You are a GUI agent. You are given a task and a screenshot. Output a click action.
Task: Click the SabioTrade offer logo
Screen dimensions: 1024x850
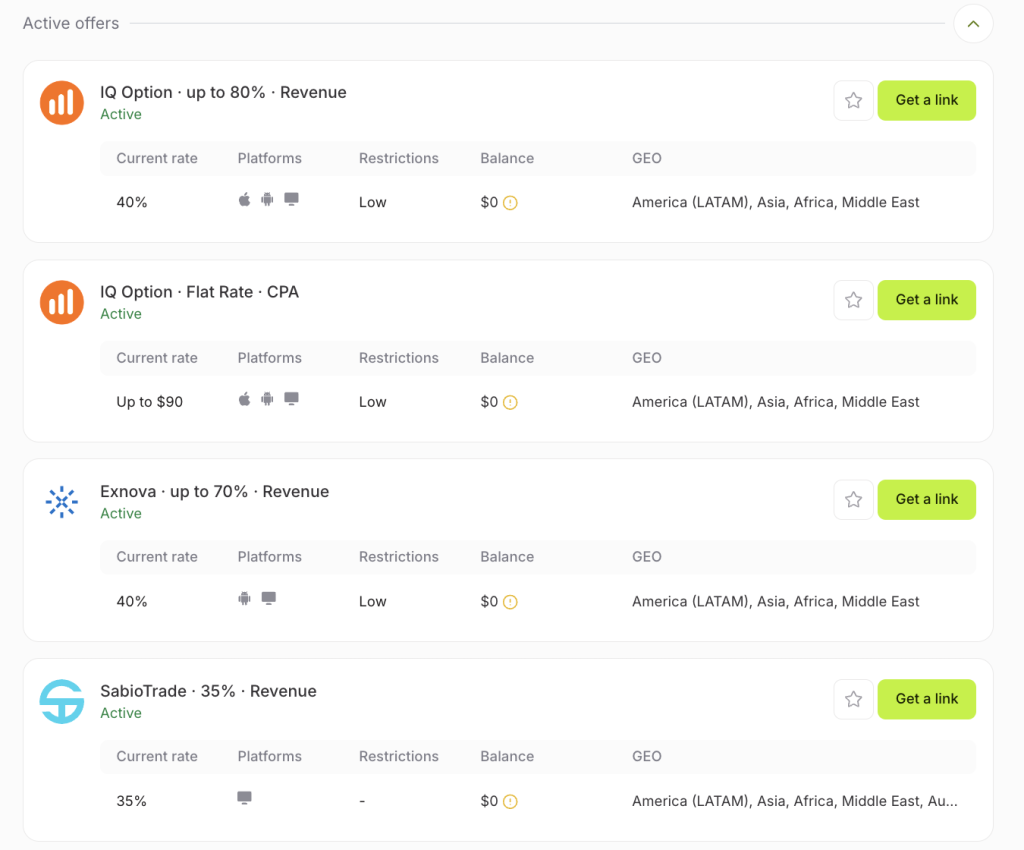click(x=61, y=702)
